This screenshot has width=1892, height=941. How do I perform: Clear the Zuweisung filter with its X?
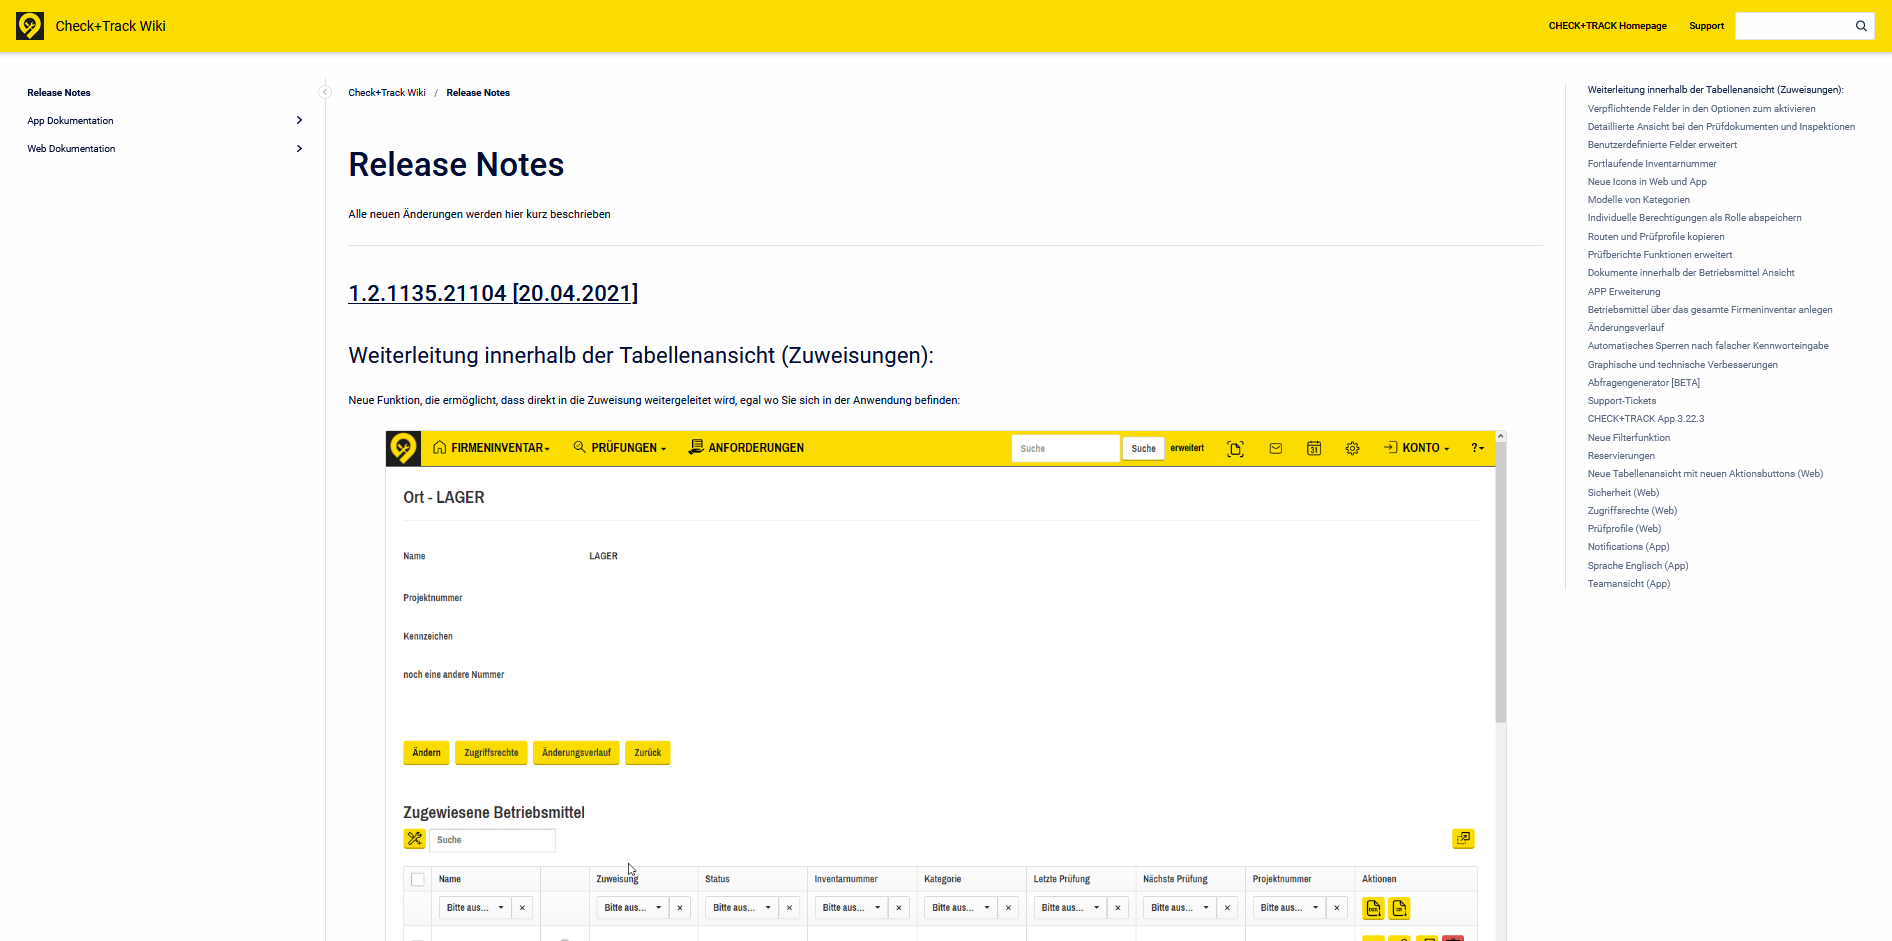[x=680, y=908]
